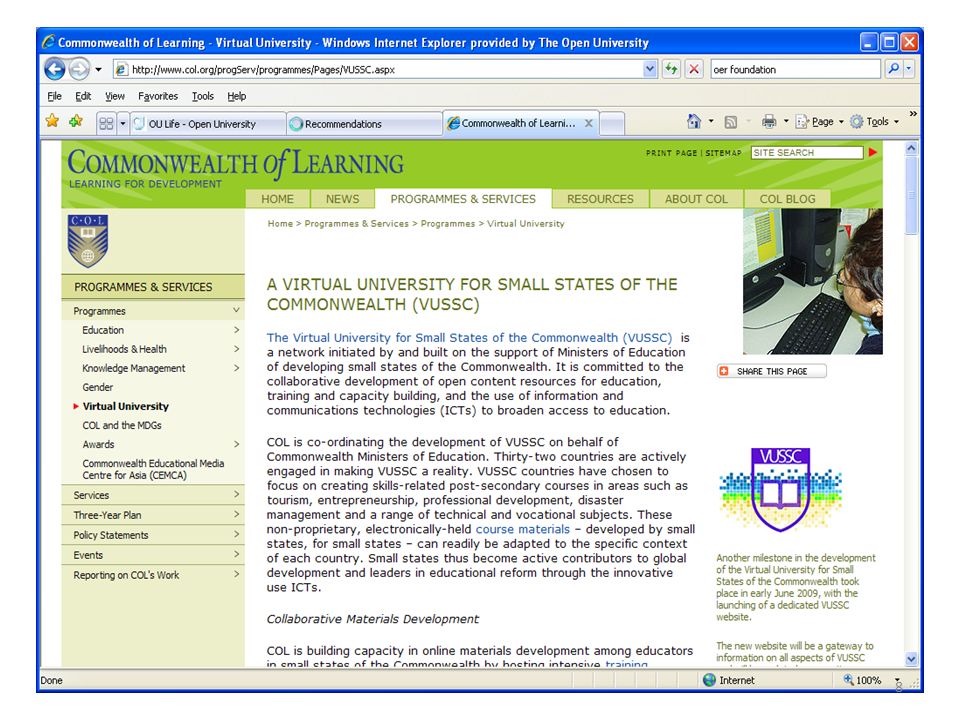Click the Programmes breadcrumb link

pyautogui.click(x=448, y=223)
